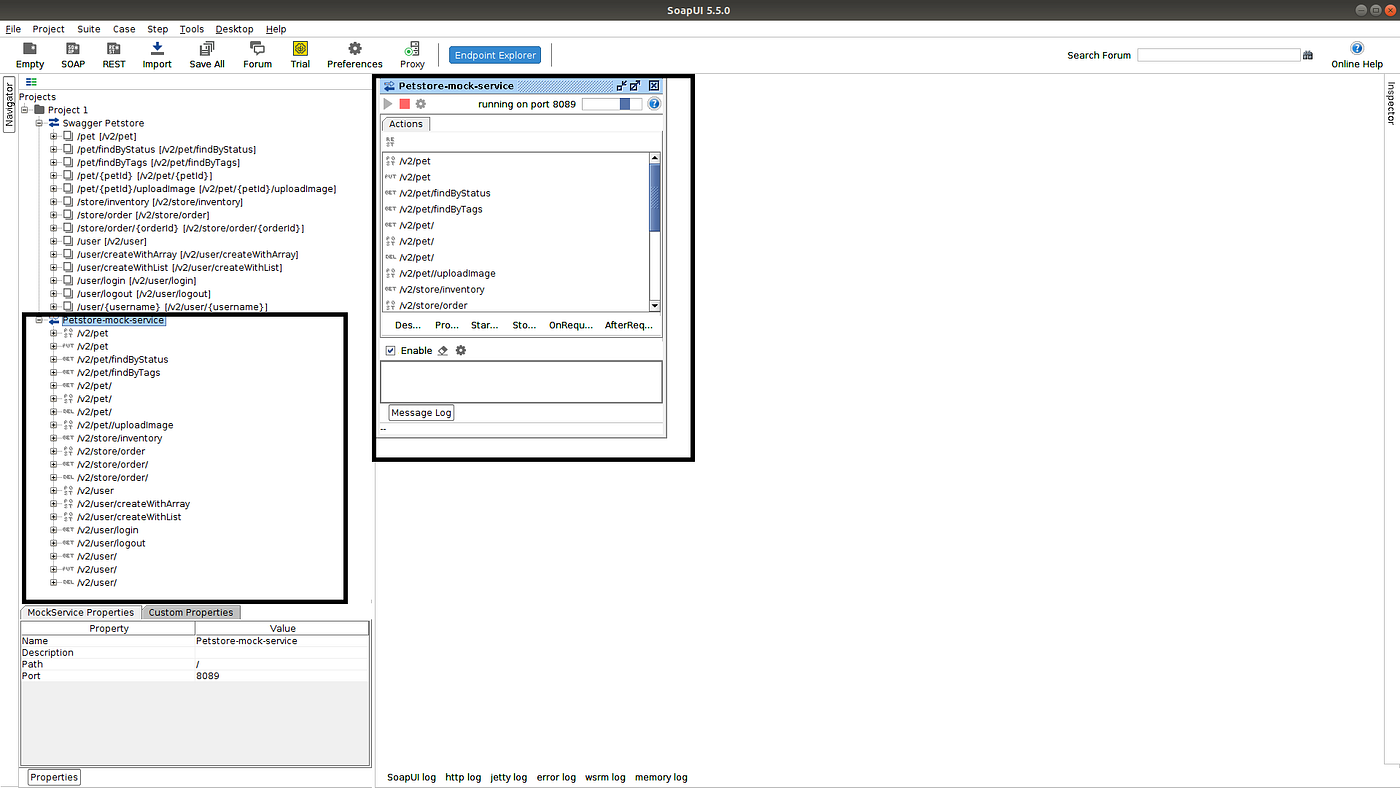Open the error log tab
The width and height of the screenshot is (1400, 788).
click(x=556, y=777)
